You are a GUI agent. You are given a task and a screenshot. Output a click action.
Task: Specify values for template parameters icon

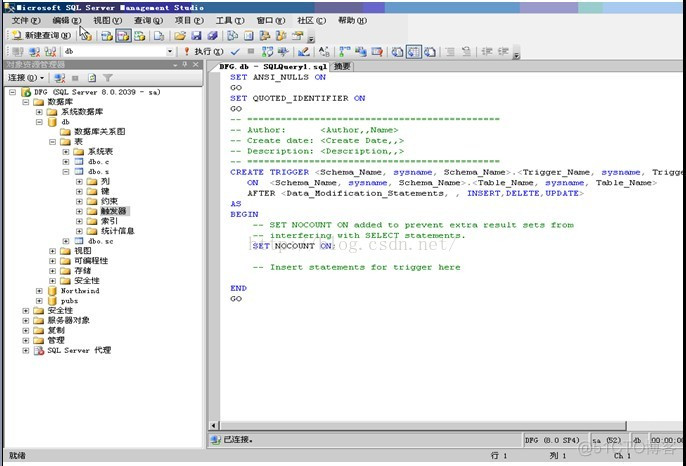(324, 52)
